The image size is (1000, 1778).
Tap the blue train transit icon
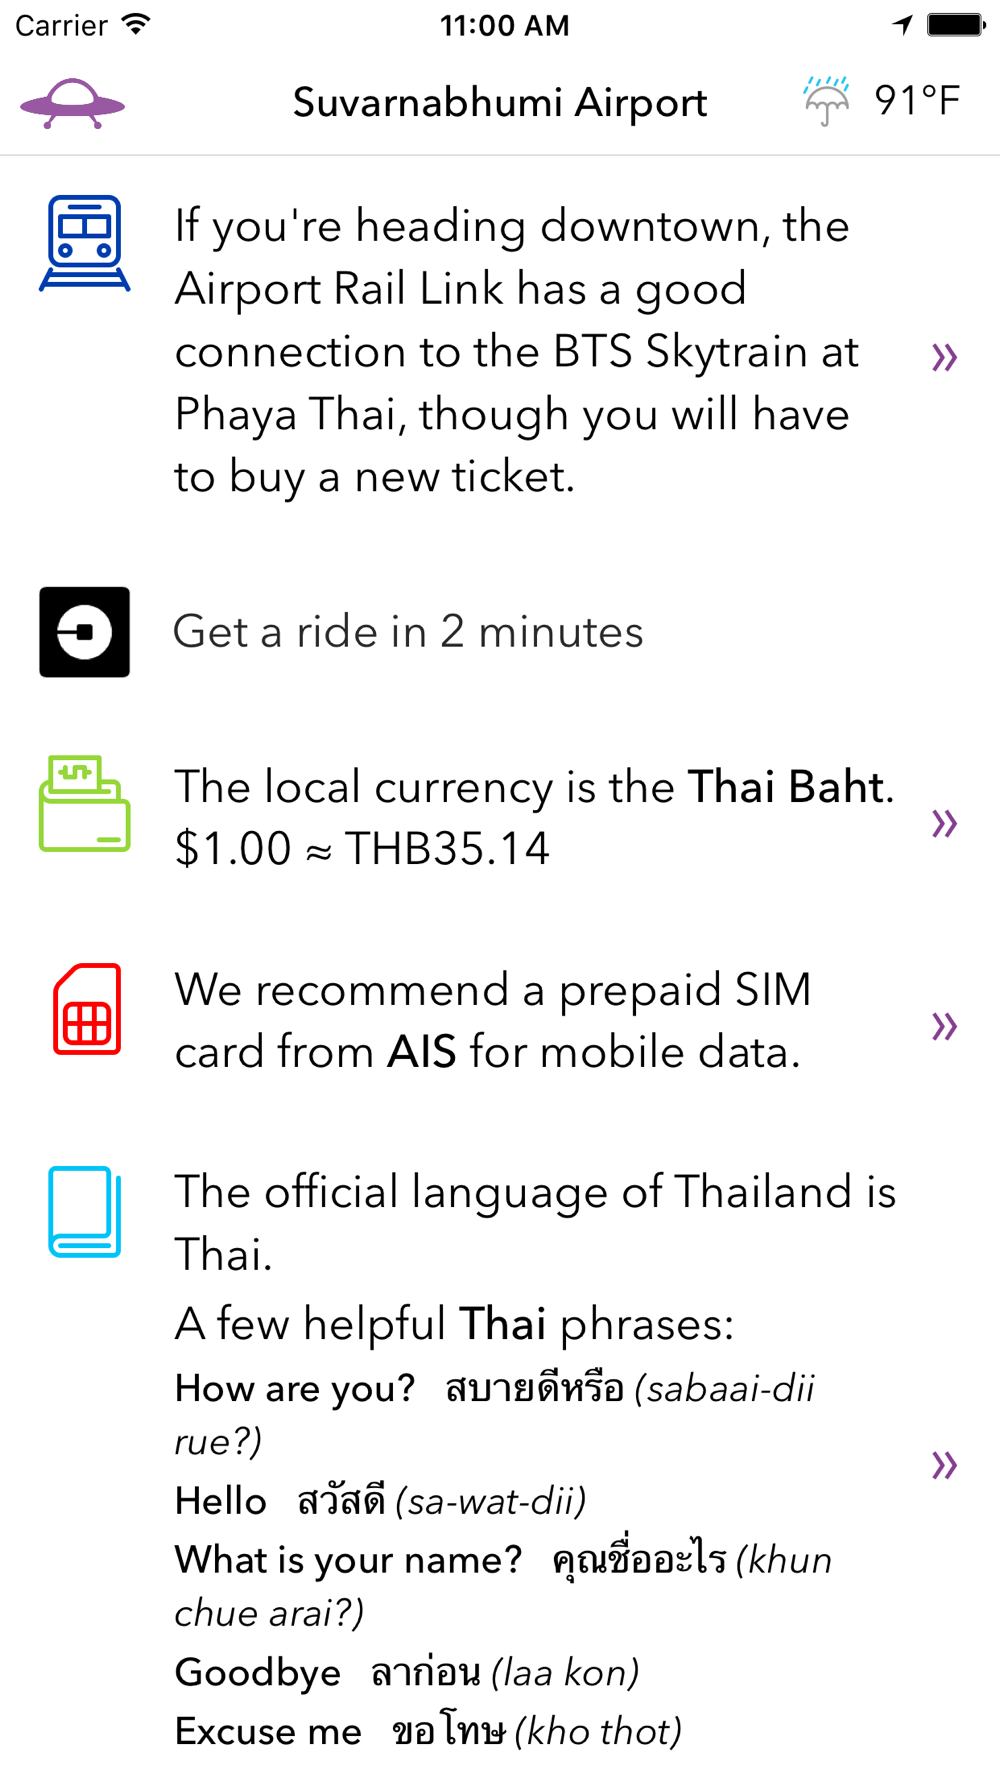tap(85, 243)
